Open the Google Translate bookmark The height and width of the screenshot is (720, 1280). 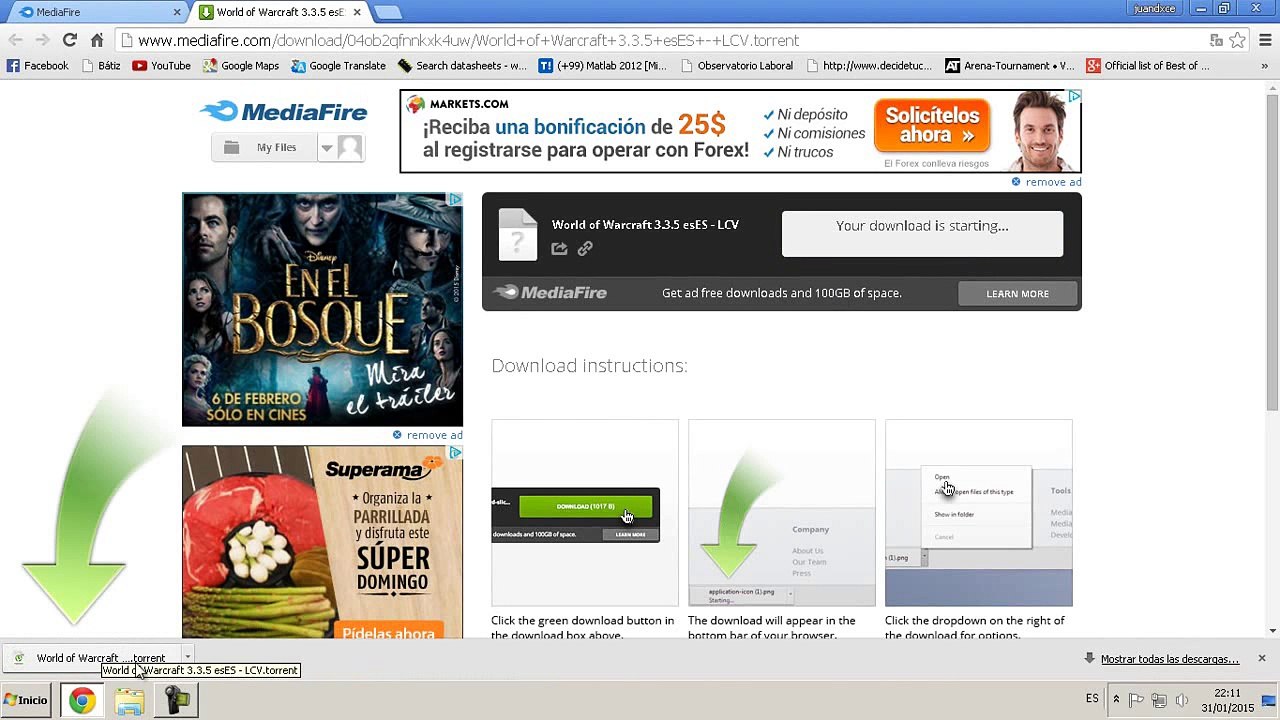[x=338, y=66]
